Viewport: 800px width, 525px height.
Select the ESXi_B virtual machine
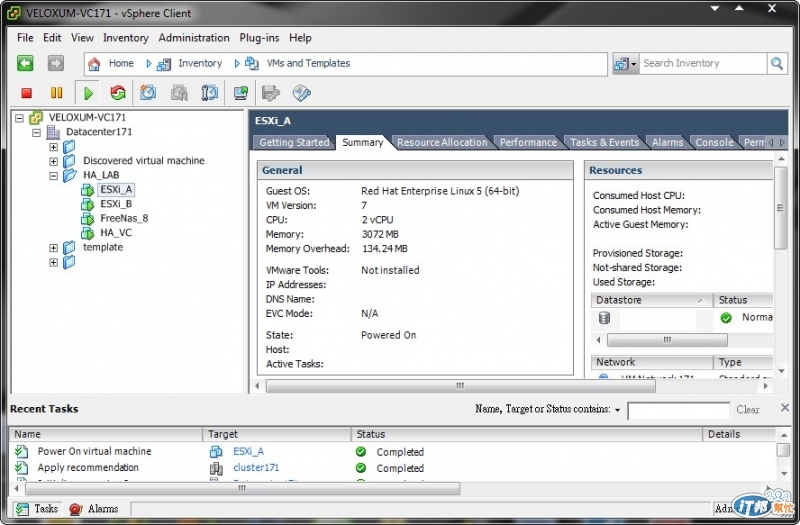tap(116, 204)
